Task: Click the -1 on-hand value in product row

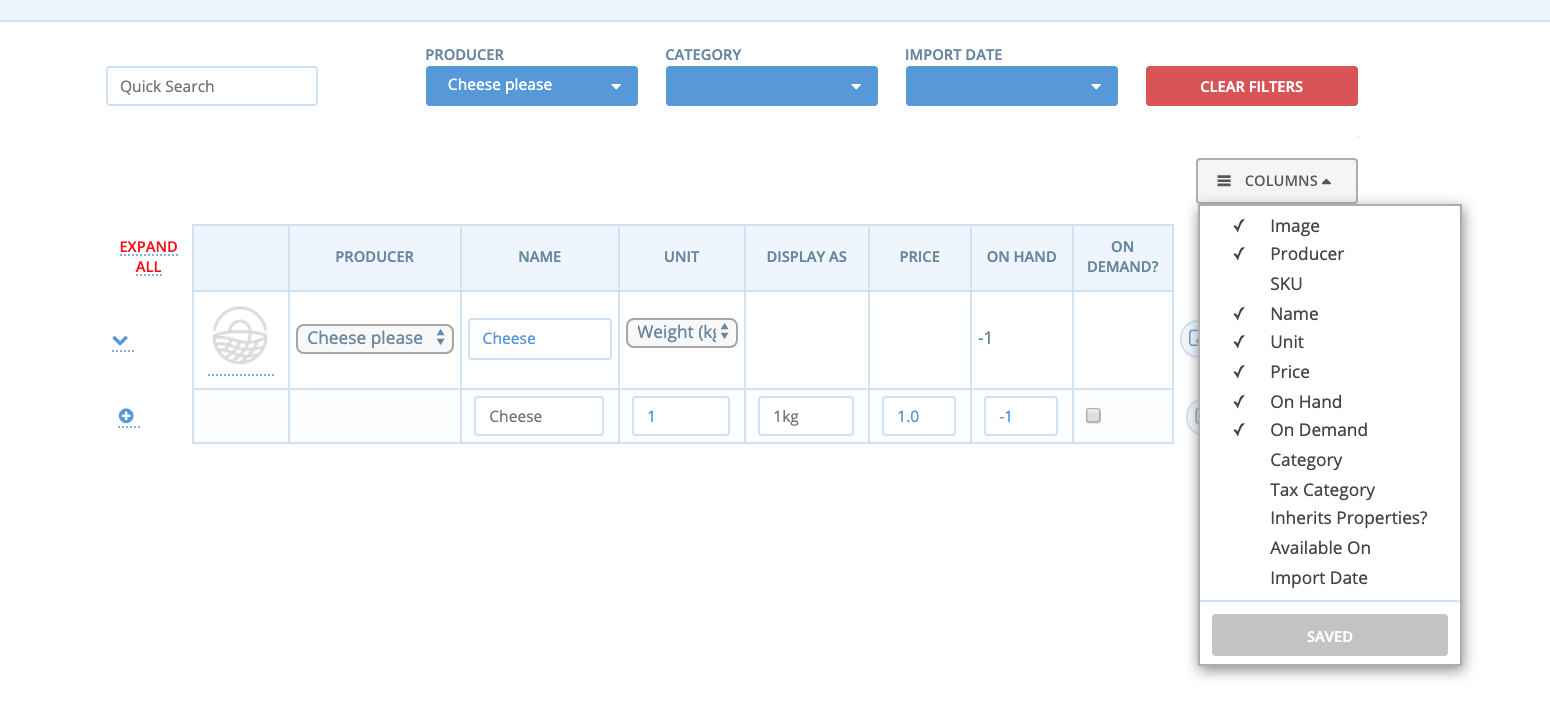Action: [x=985, y=338]
